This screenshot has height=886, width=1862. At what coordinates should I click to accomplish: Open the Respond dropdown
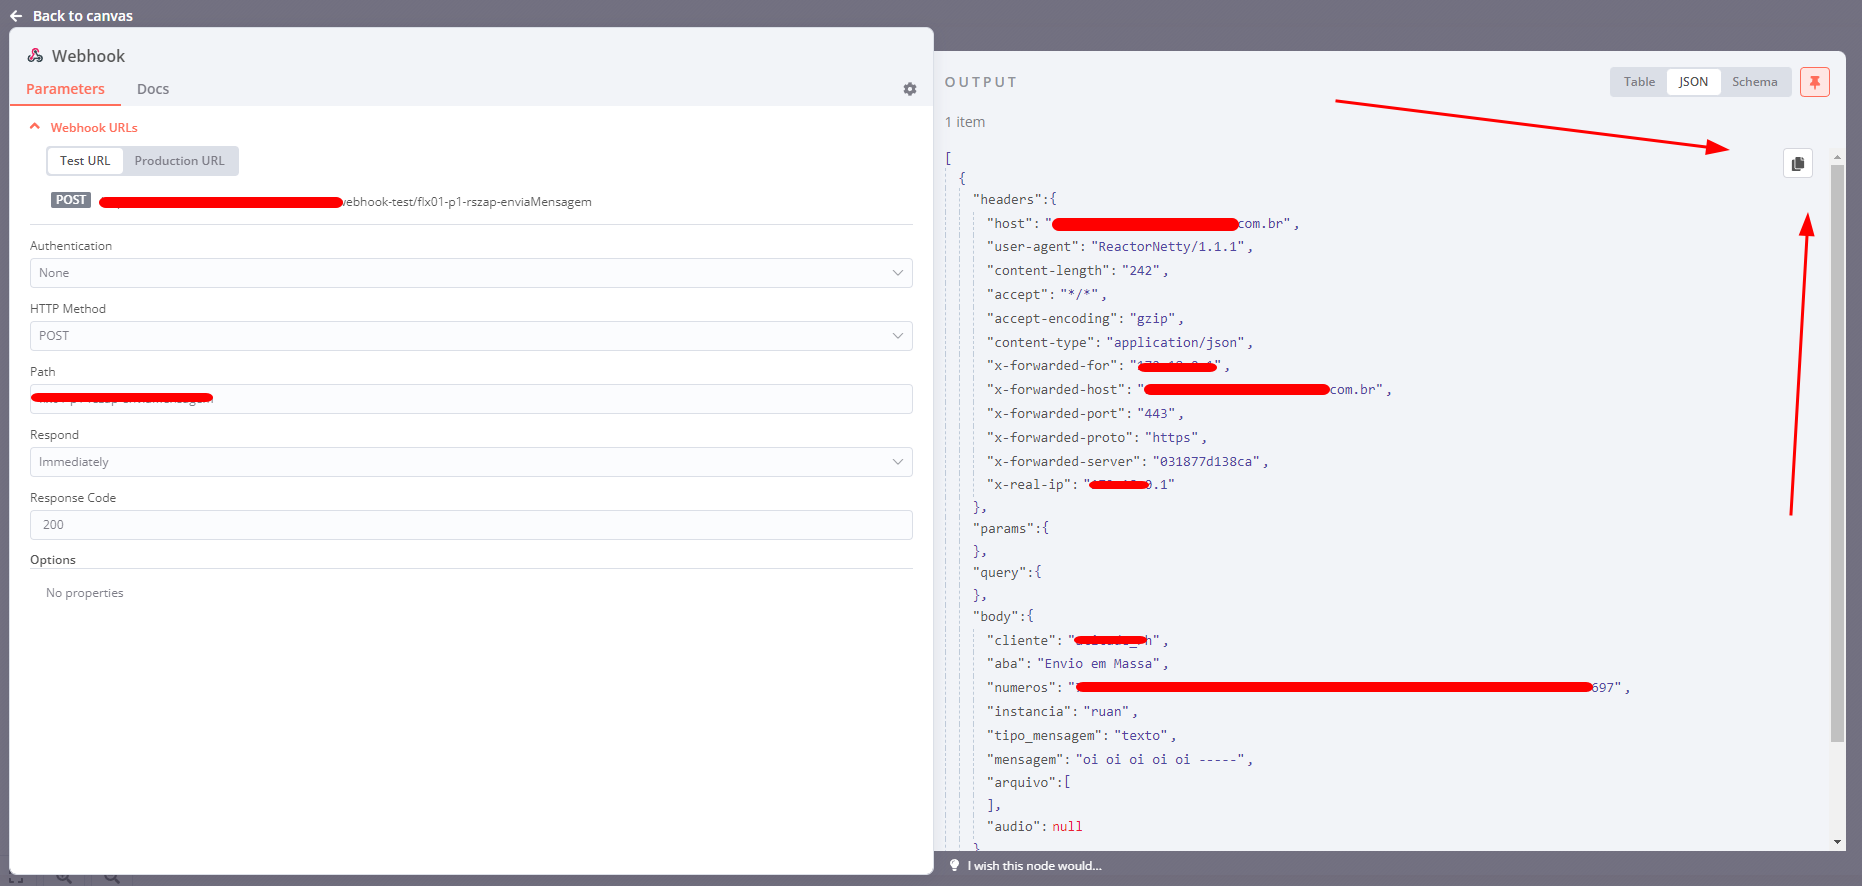[471, 462]
